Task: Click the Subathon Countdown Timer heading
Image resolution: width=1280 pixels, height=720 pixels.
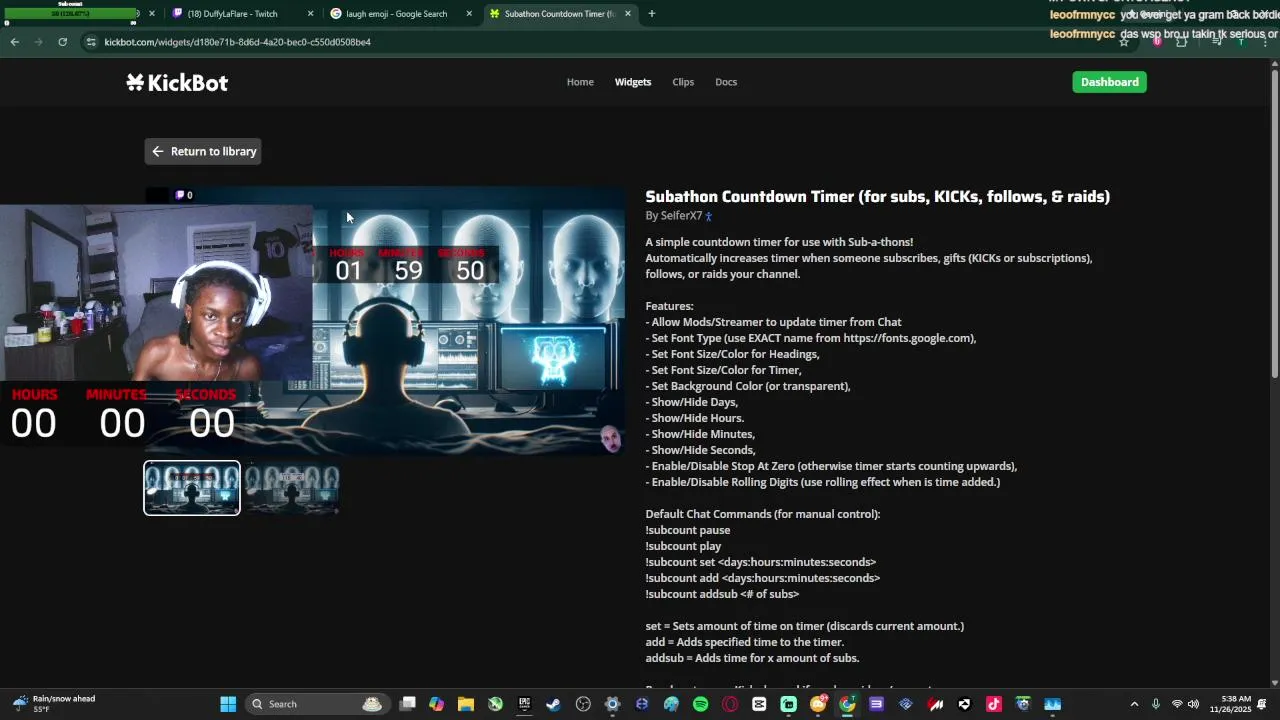Action: [x=877, y=196]
